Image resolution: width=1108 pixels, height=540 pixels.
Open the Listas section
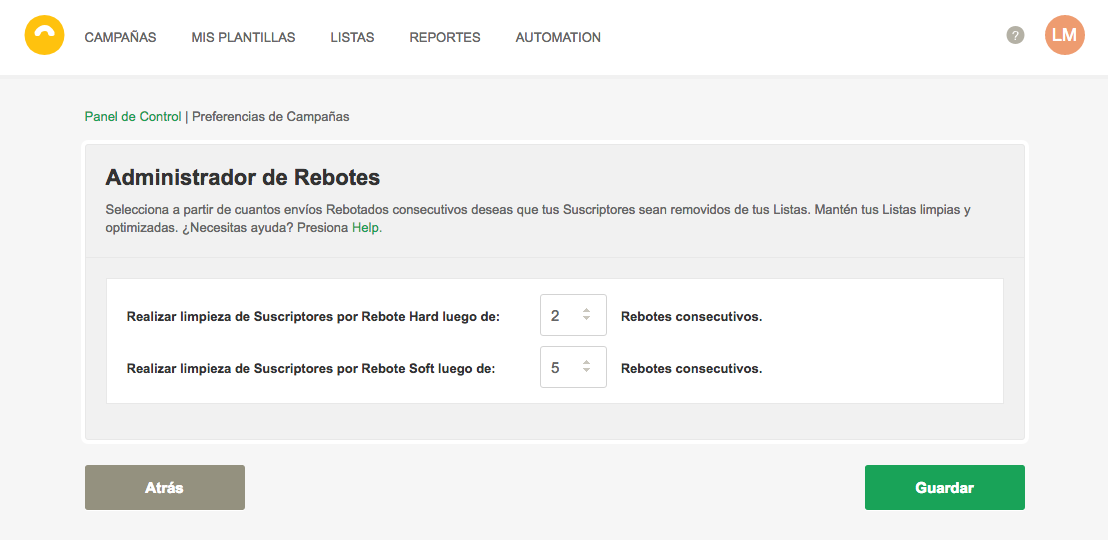coord(352,37)
